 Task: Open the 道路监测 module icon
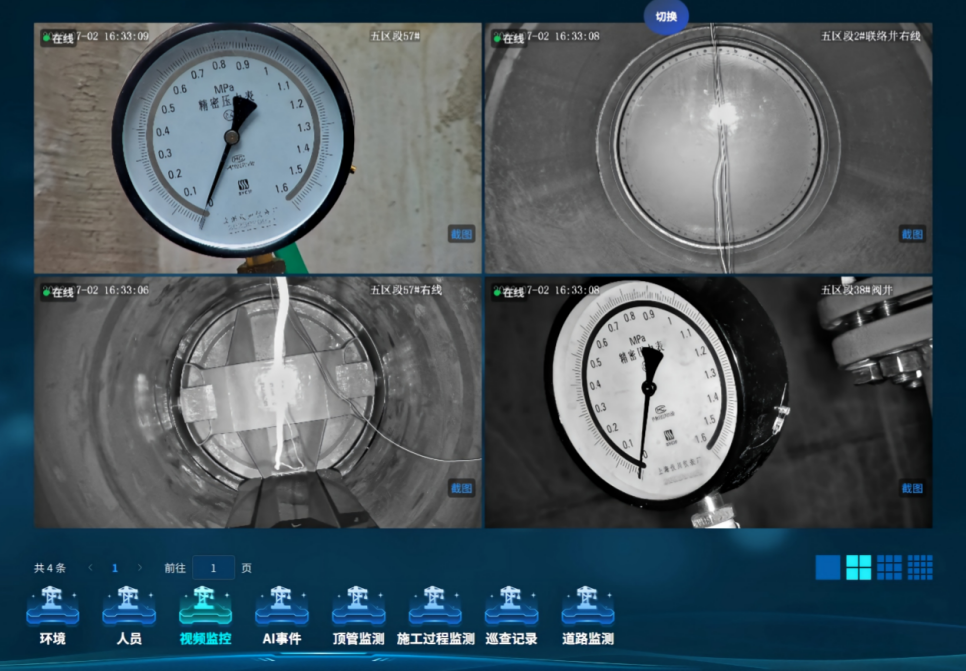(588, 605)
